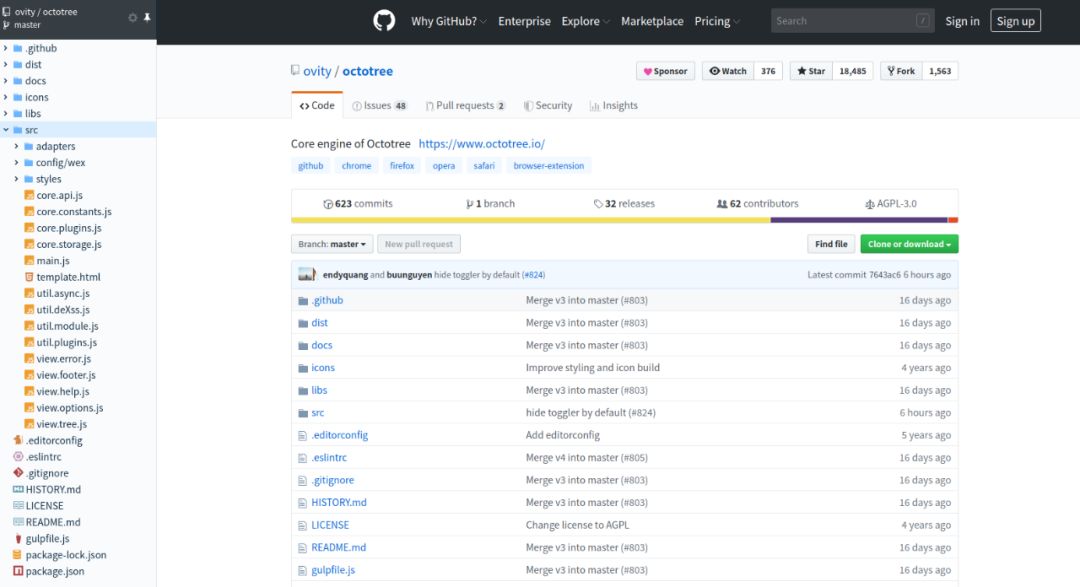Switch to the Pull requests tab
1080x587 pixels.
click(465, 105)
